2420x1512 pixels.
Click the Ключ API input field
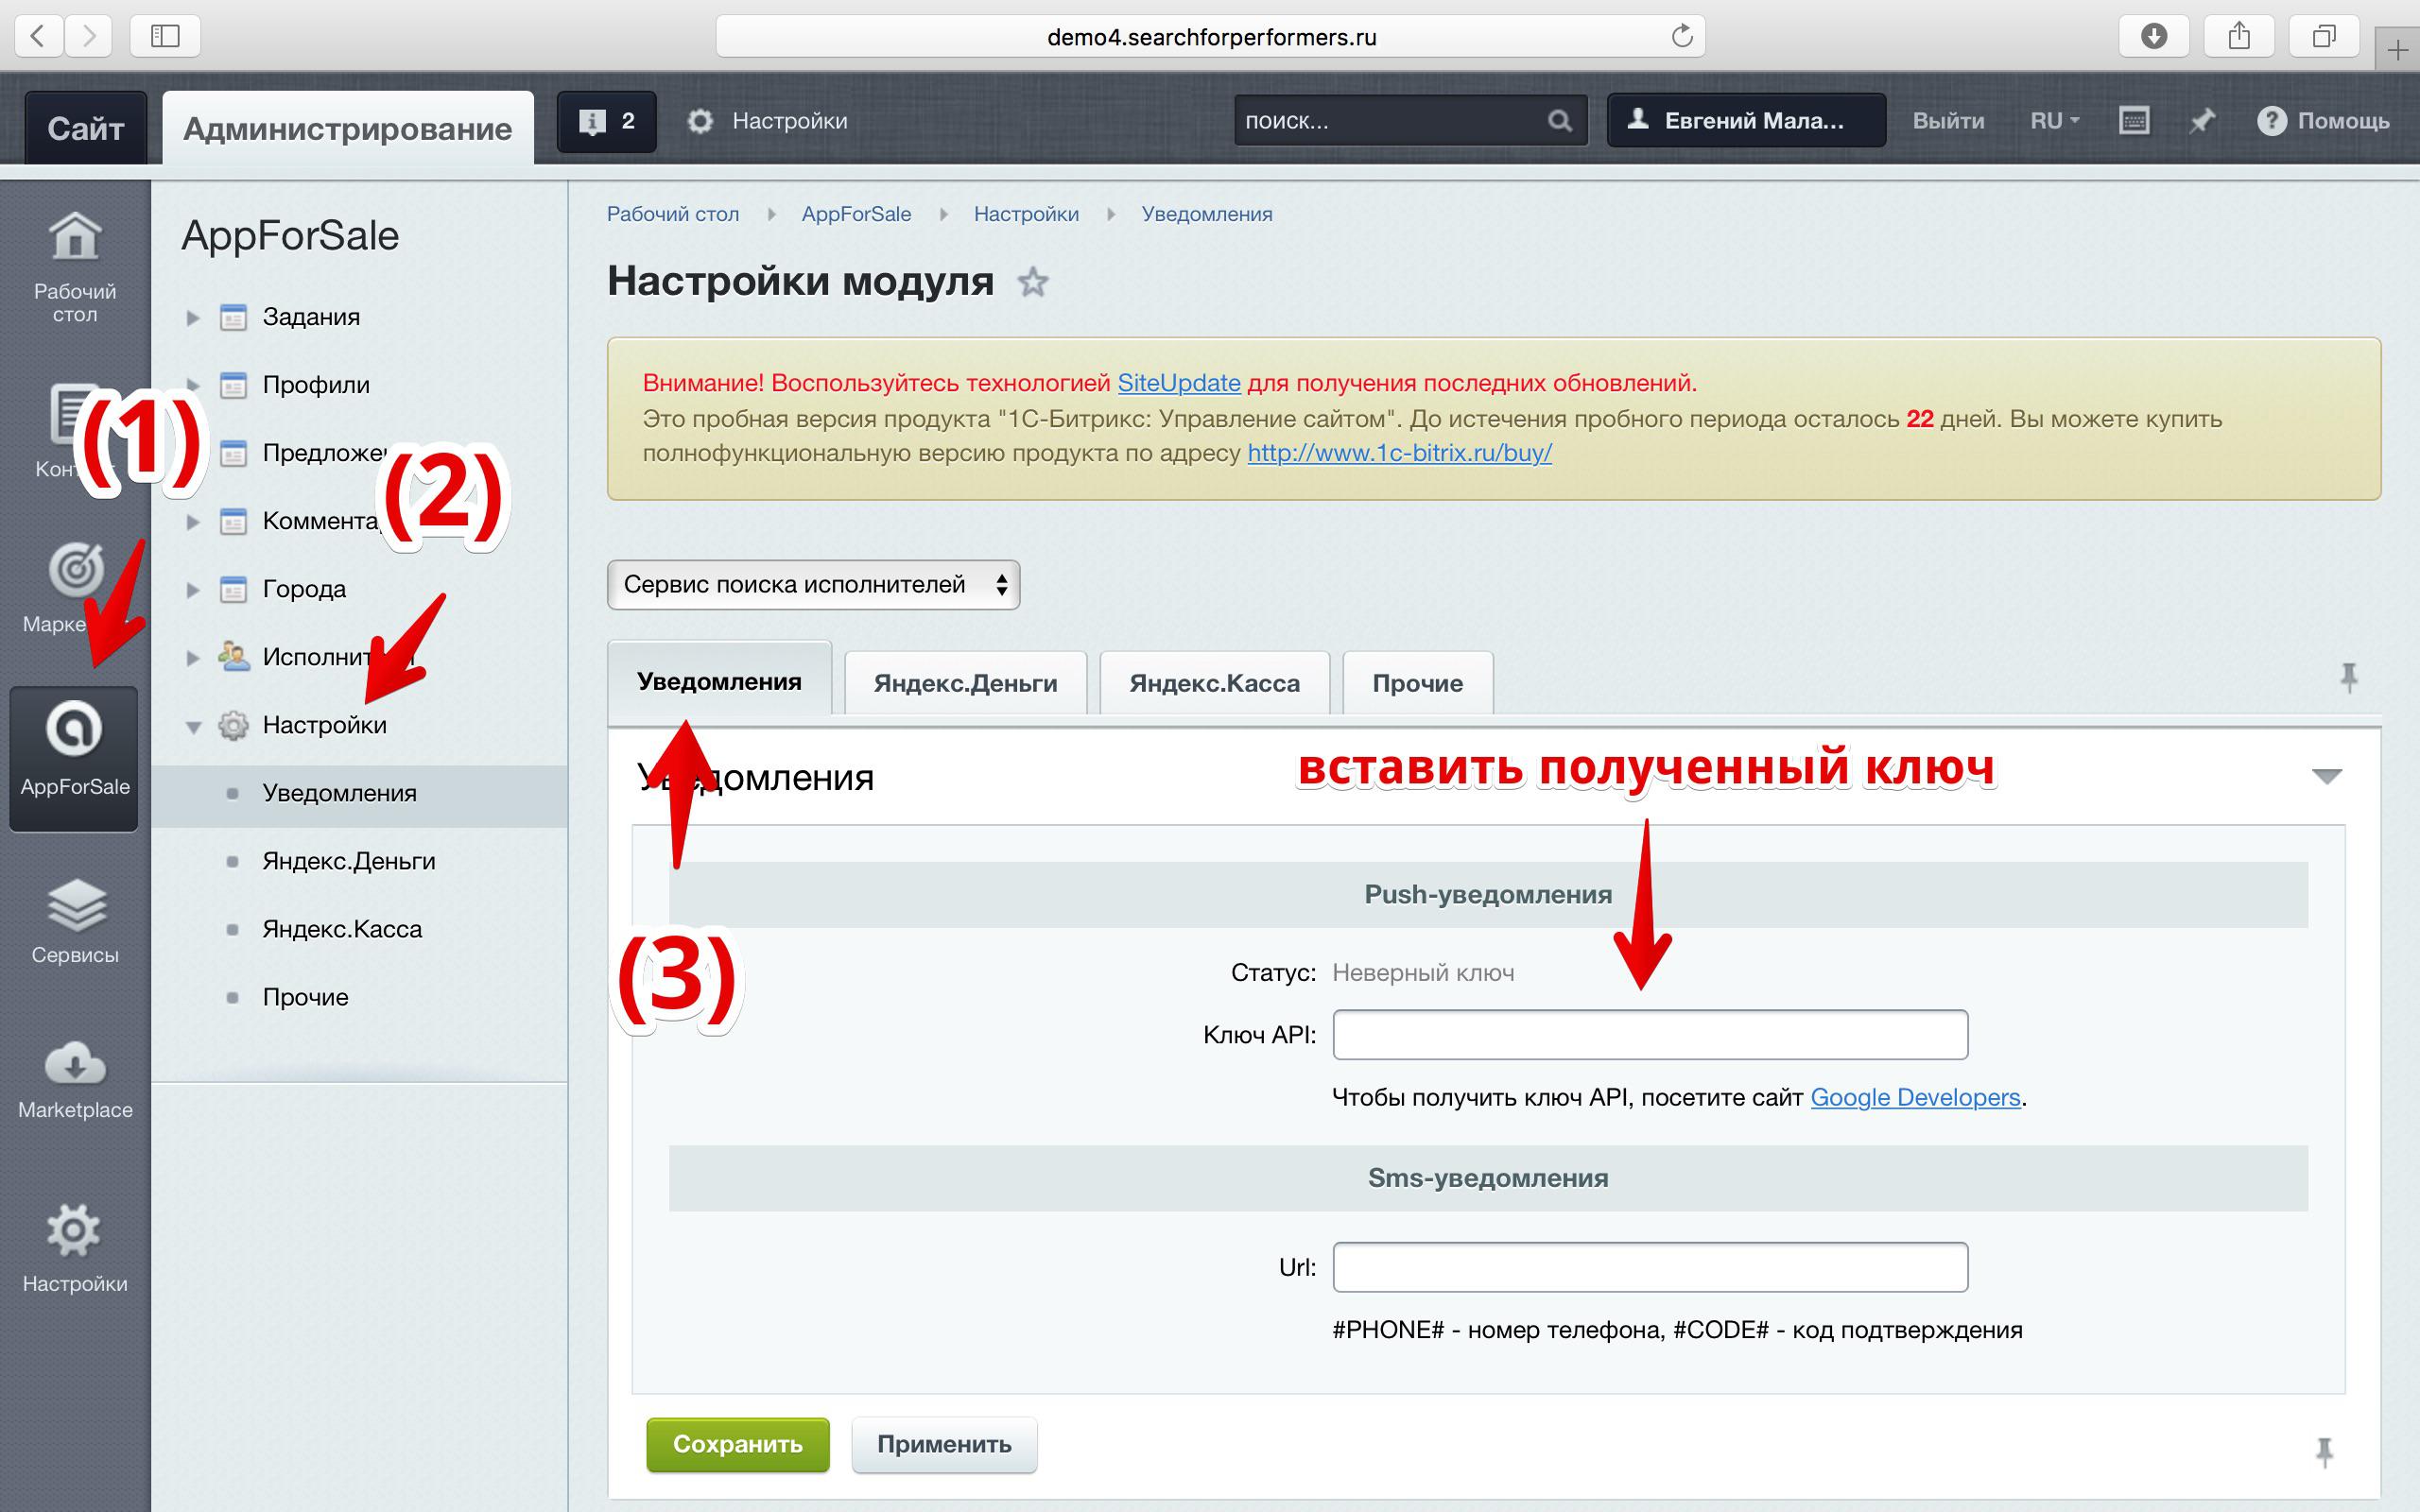(1650, 1035)
